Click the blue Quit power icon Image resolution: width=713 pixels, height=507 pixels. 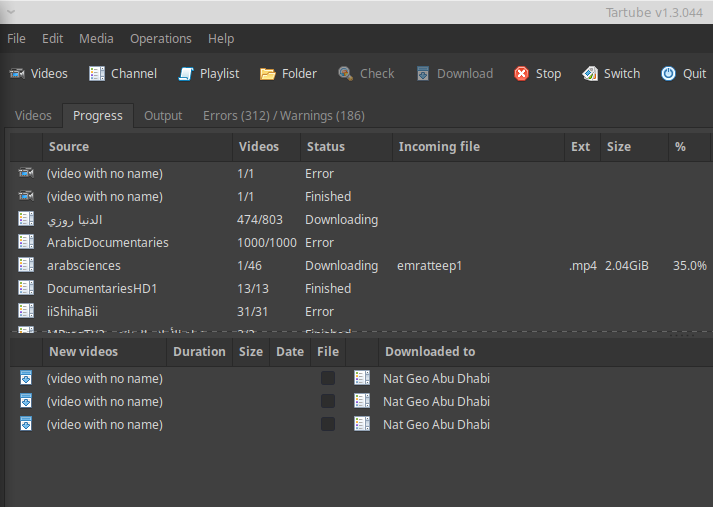(668, 73)
